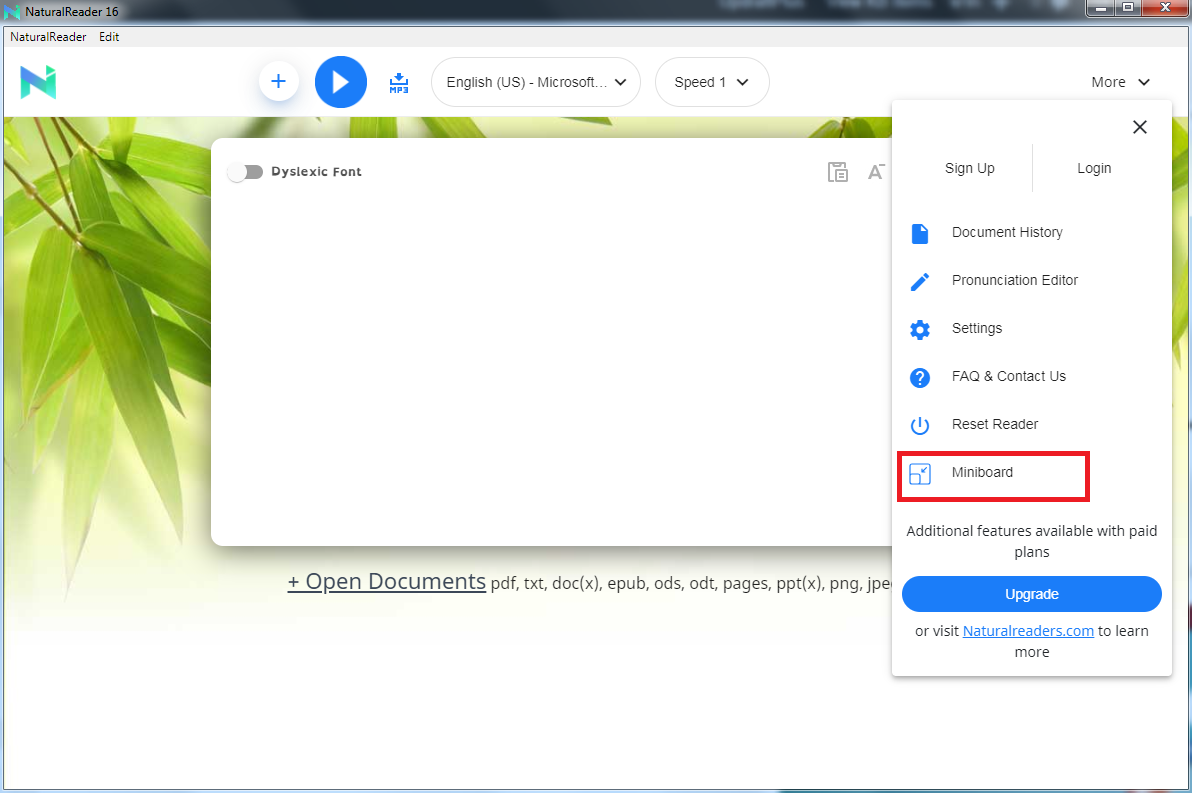This screenshot has height=793, width=1192.
Task: Click the Upgrade button
Action: click(1032, 594)
